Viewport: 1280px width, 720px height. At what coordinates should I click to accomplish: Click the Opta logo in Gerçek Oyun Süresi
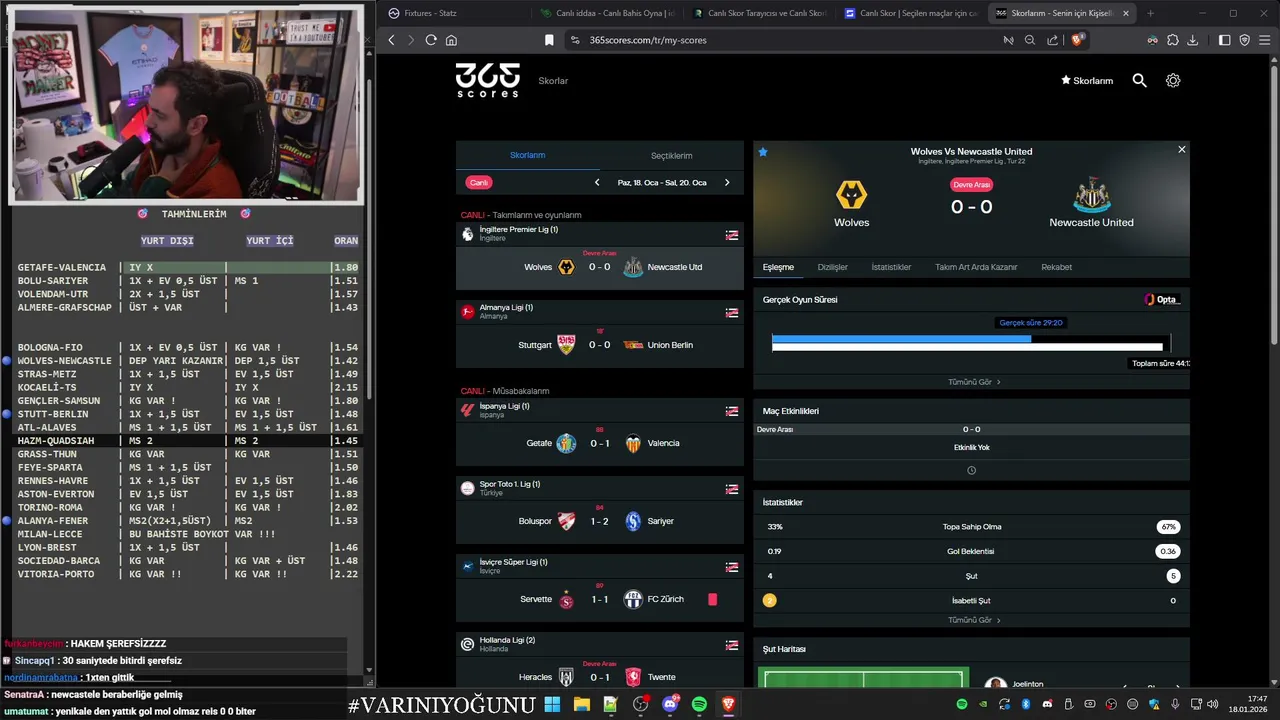pyautogui.click(x=1162, y=299)
